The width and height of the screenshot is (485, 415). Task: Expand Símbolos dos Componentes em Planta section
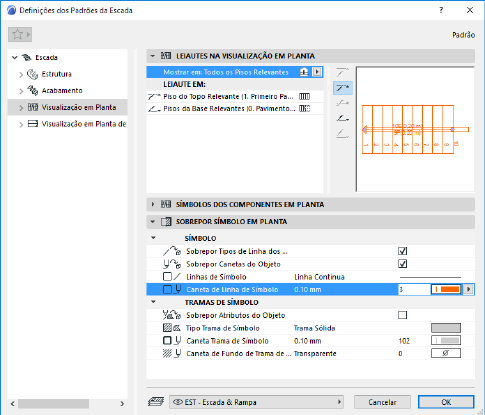tap(153, 204)
